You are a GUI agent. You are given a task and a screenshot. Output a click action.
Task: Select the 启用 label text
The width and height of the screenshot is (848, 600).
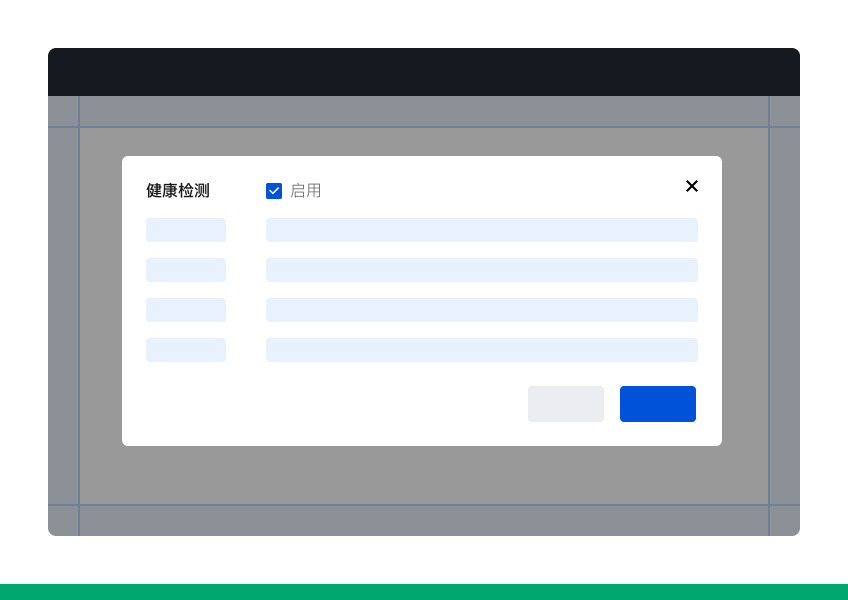306,191
